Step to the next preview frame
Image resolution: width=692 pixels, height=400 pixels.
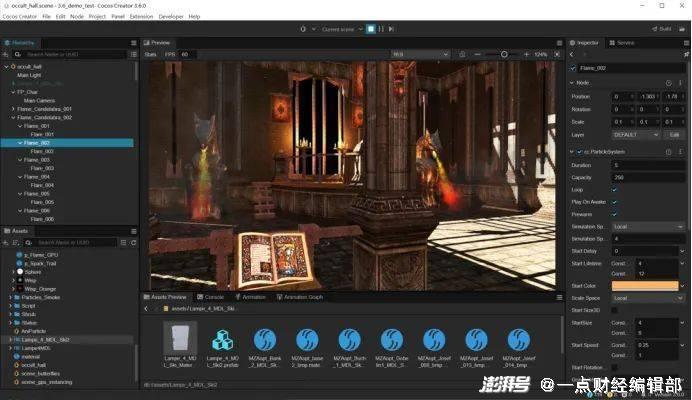391,29
